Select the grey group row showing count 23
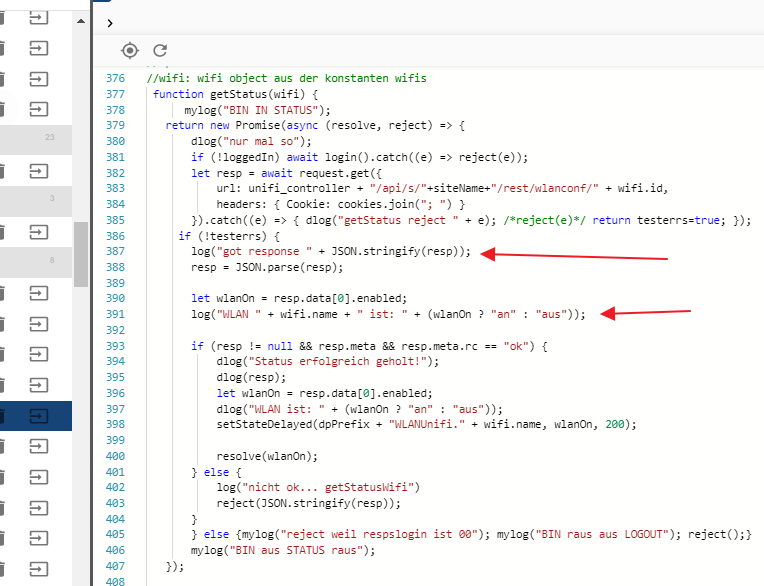 tap(36, 140)
